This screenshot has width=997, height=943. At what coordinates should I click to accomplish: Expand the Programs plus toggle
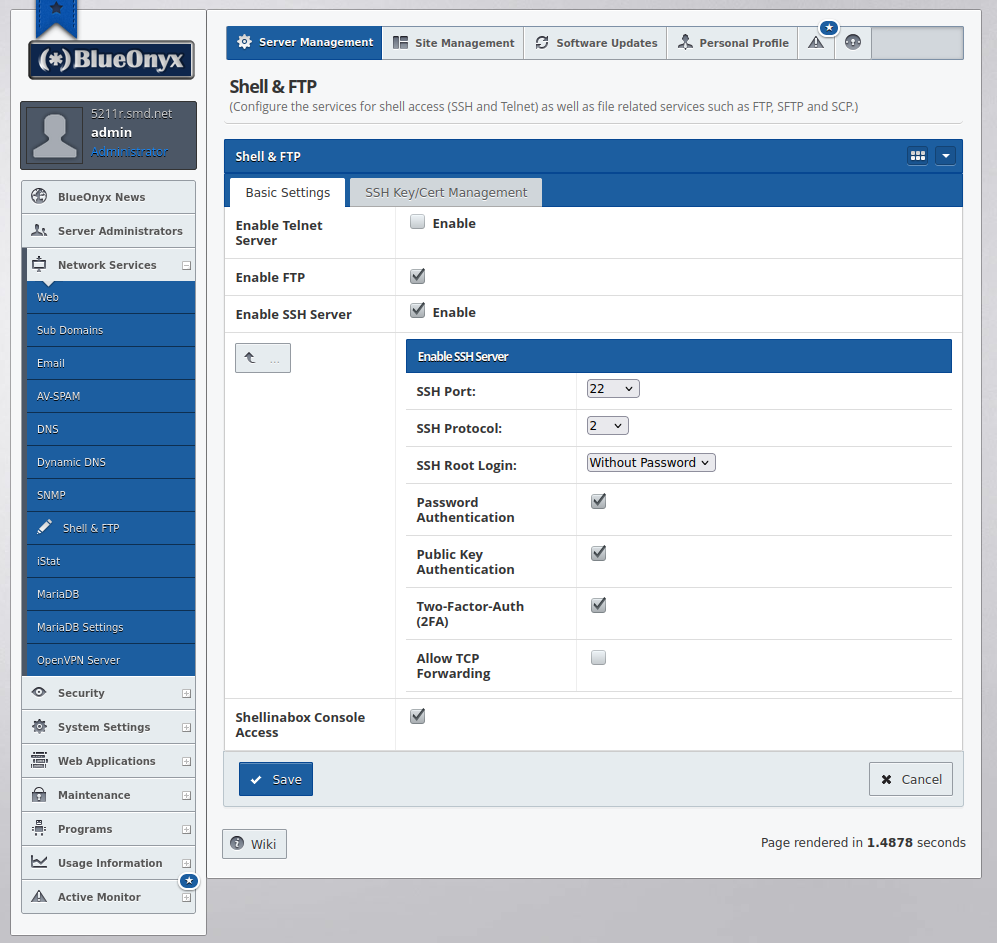pos(186,829)
